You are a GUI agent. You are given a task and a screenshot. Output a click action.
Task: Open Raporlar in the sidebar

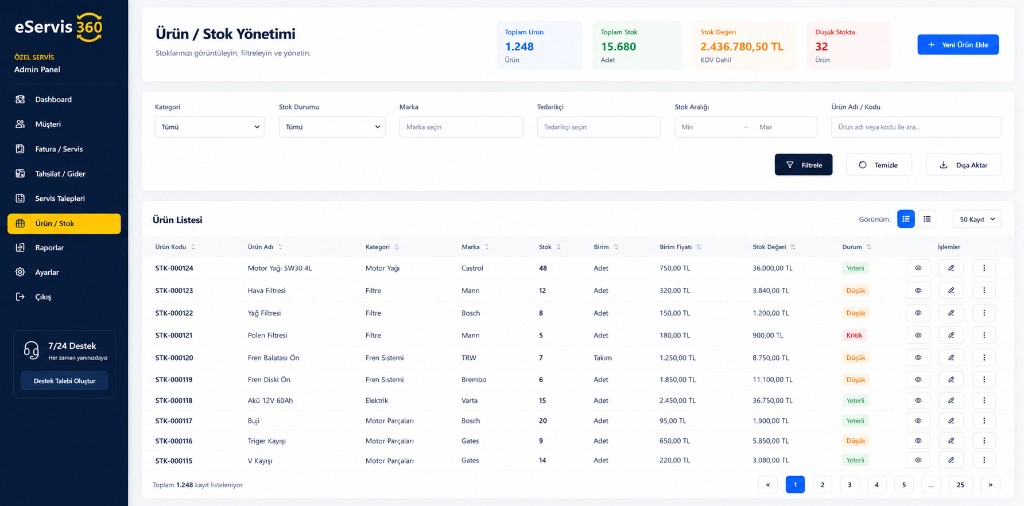(x=64, y=247)
